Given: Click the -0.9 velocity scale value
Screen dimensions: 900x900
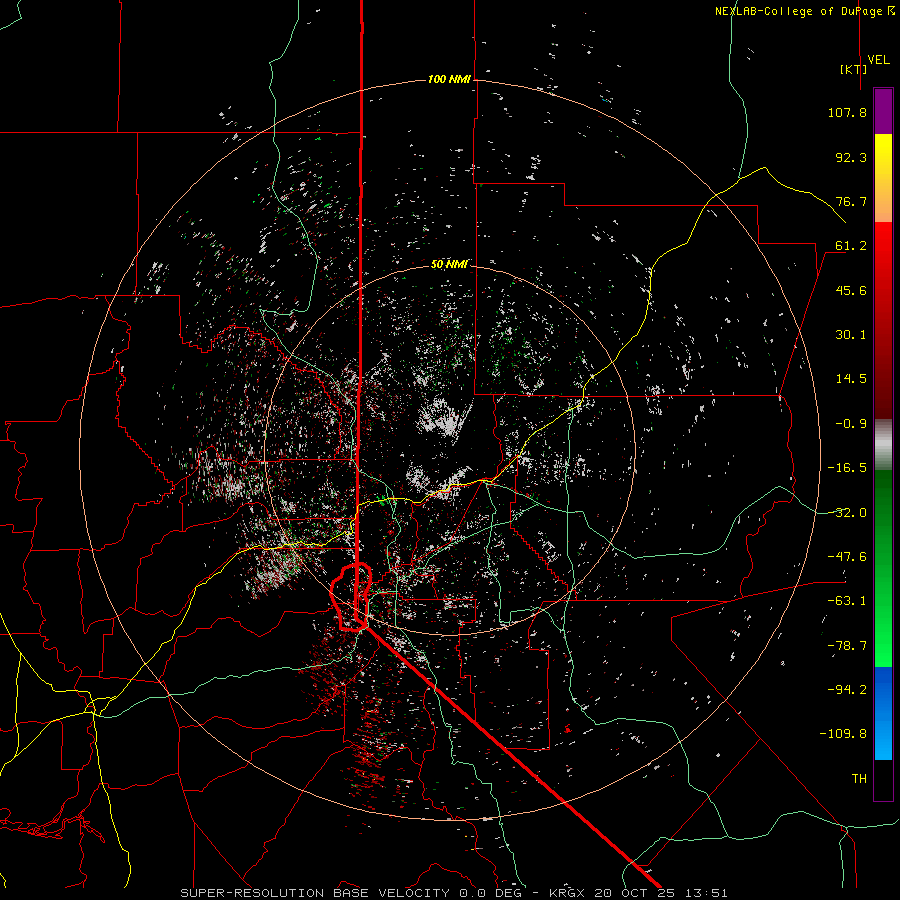Looking at the screenshot, I should click(x=851, y=424).
